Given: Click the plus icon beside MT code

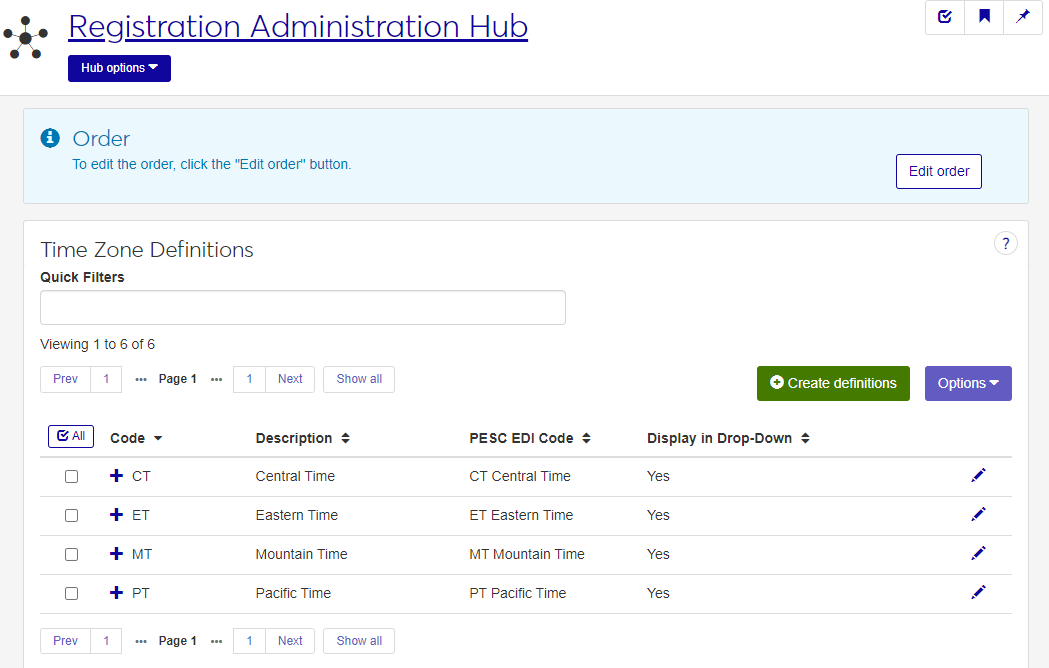Looking at the screenshot, I should click(x=117, y=554).
